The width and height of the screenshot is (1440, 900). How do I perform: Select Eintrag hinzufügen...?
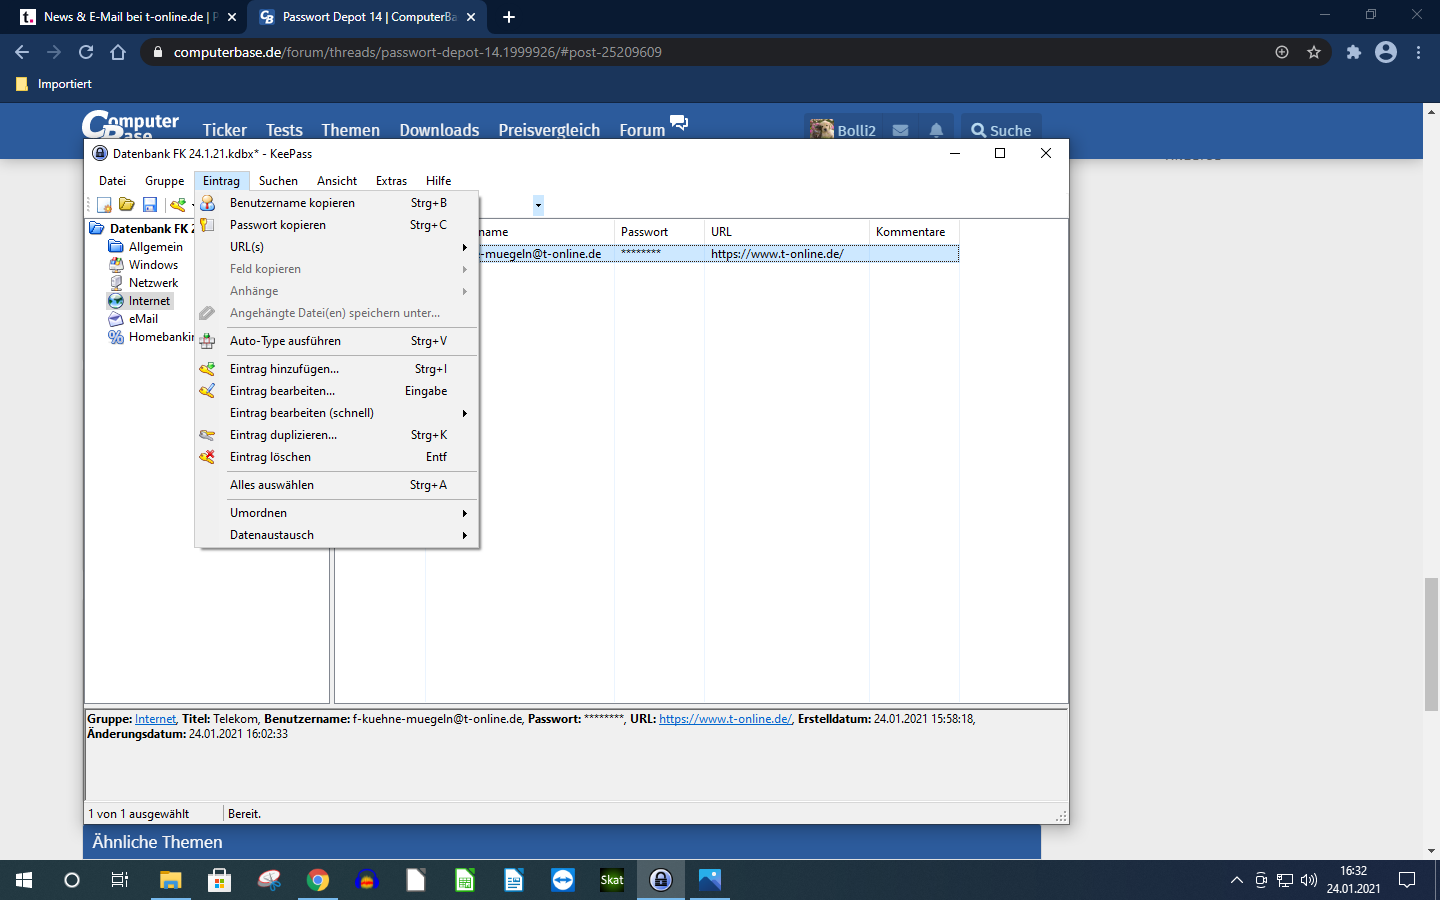click(x=338, y=369)
